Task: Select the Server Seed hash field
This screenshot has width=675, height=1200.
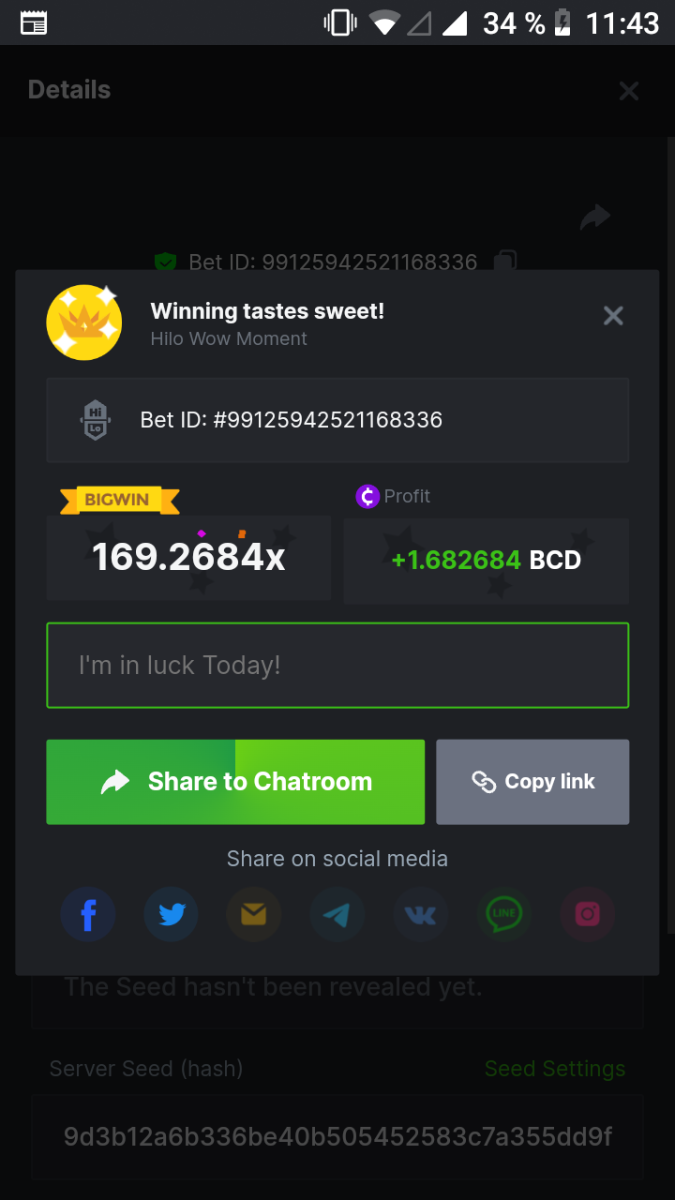Action: [338, 1137]
